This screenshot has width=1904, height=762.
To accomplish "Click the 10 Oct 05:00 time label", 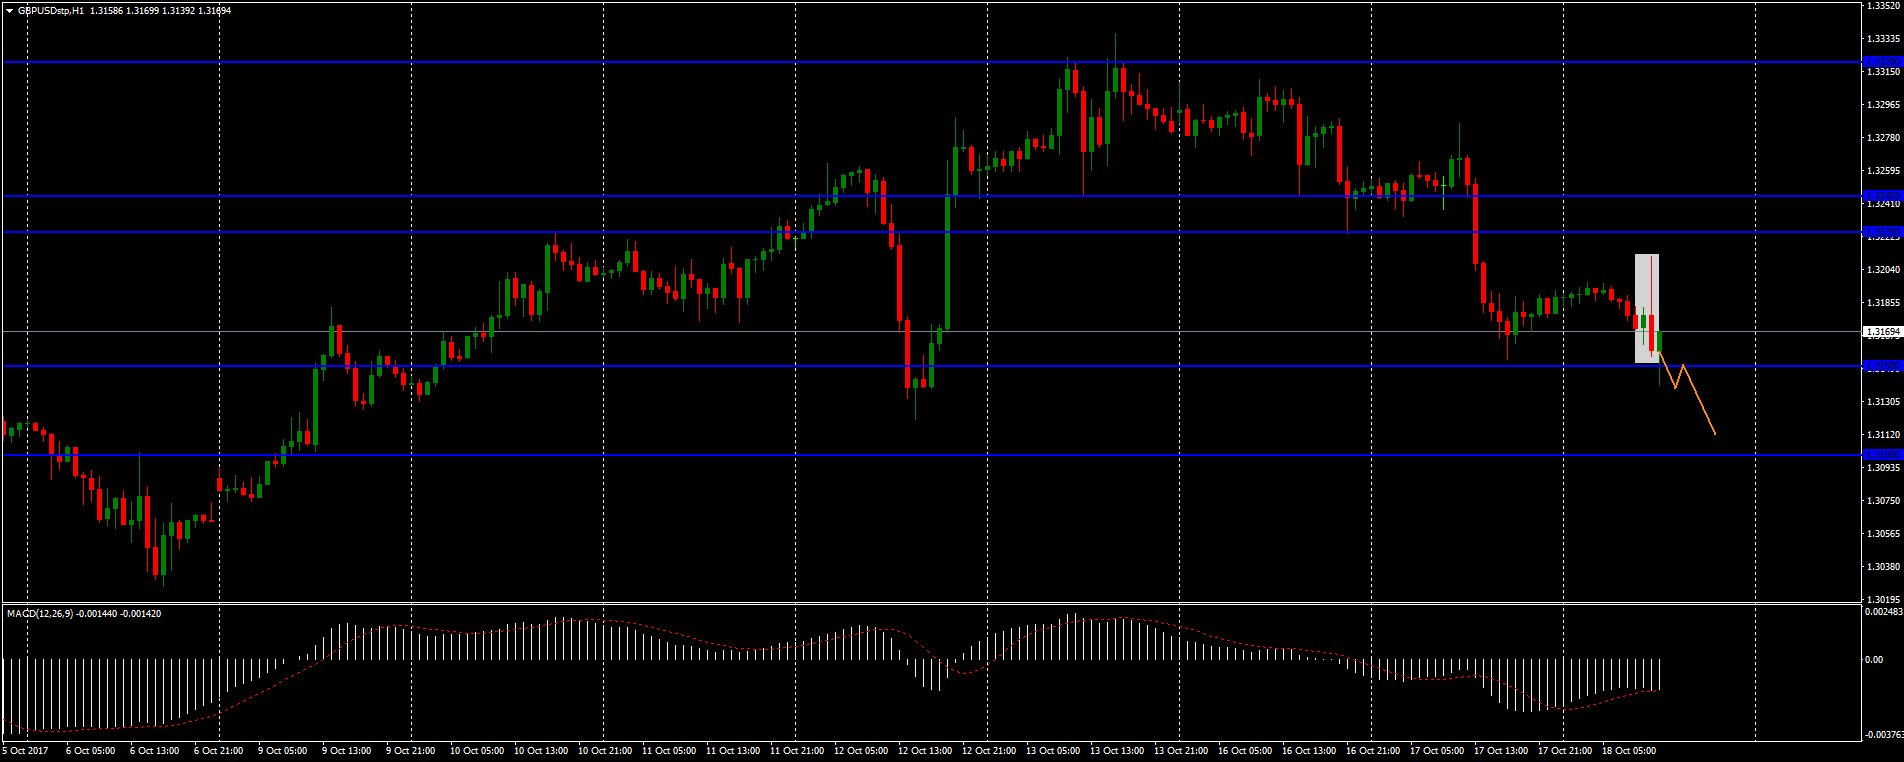I will point(477,750).
